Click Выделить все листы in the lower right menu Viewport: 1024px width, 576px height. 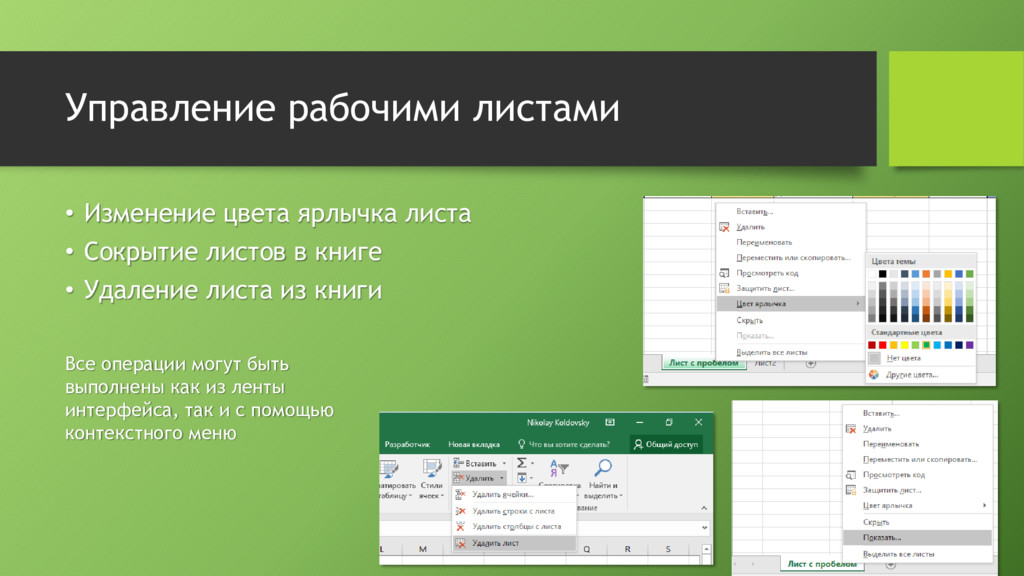[x=918, y=554]
